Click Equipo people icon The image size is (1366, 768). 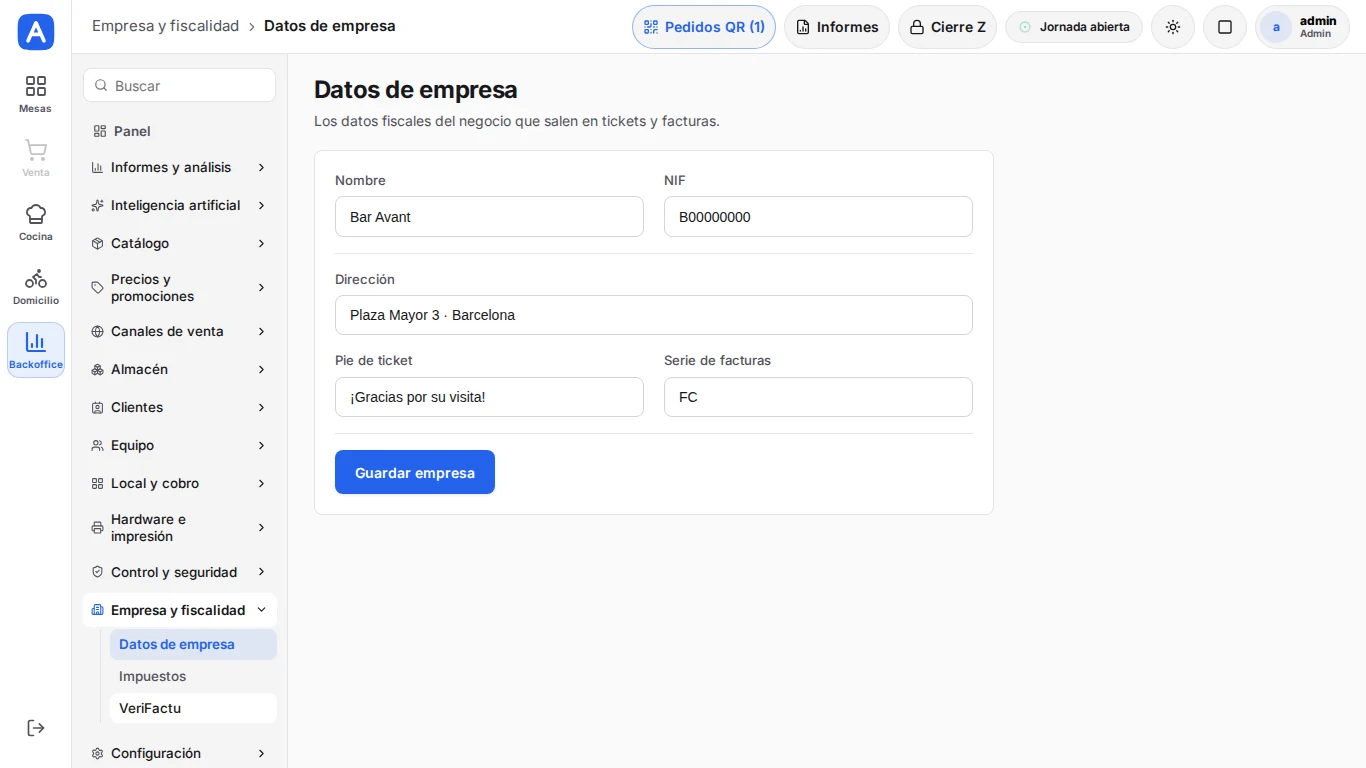(97, 445)
